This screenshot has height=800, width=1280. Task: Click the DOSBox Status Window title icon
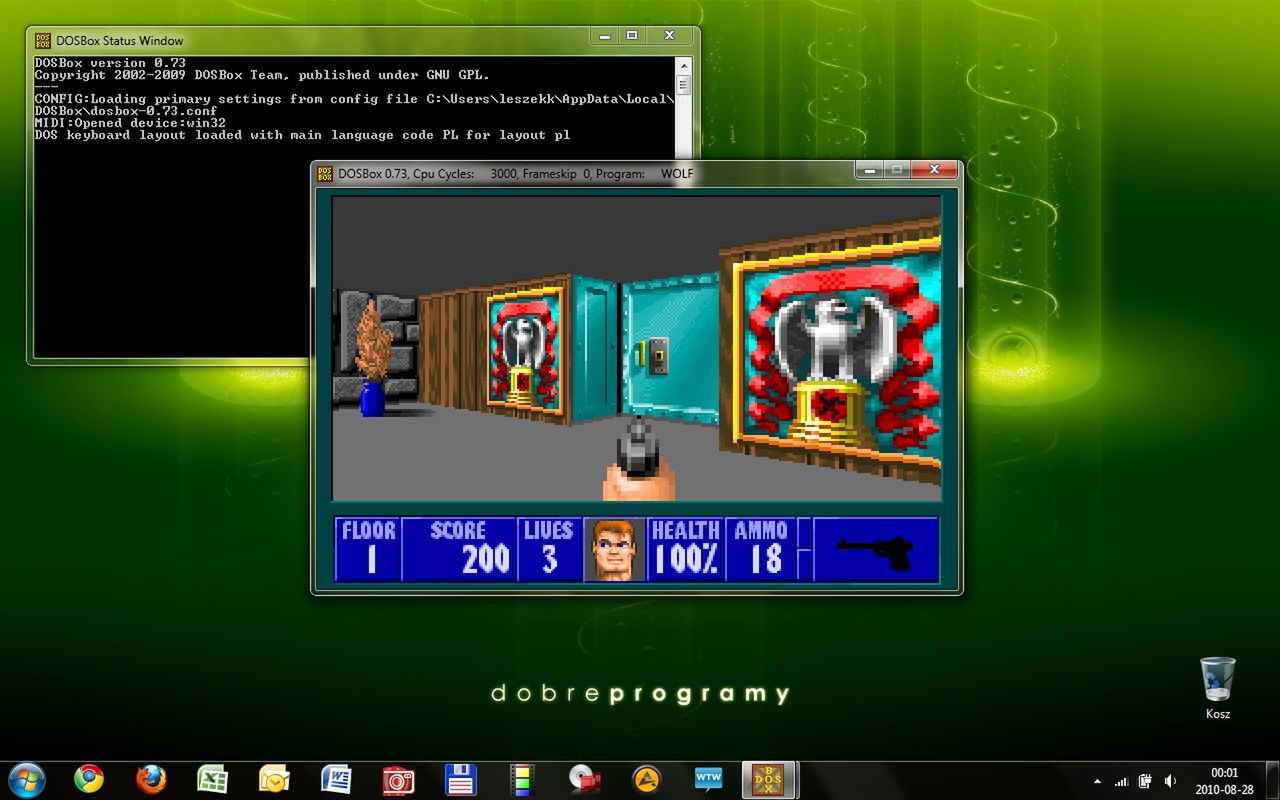[43, 41]
